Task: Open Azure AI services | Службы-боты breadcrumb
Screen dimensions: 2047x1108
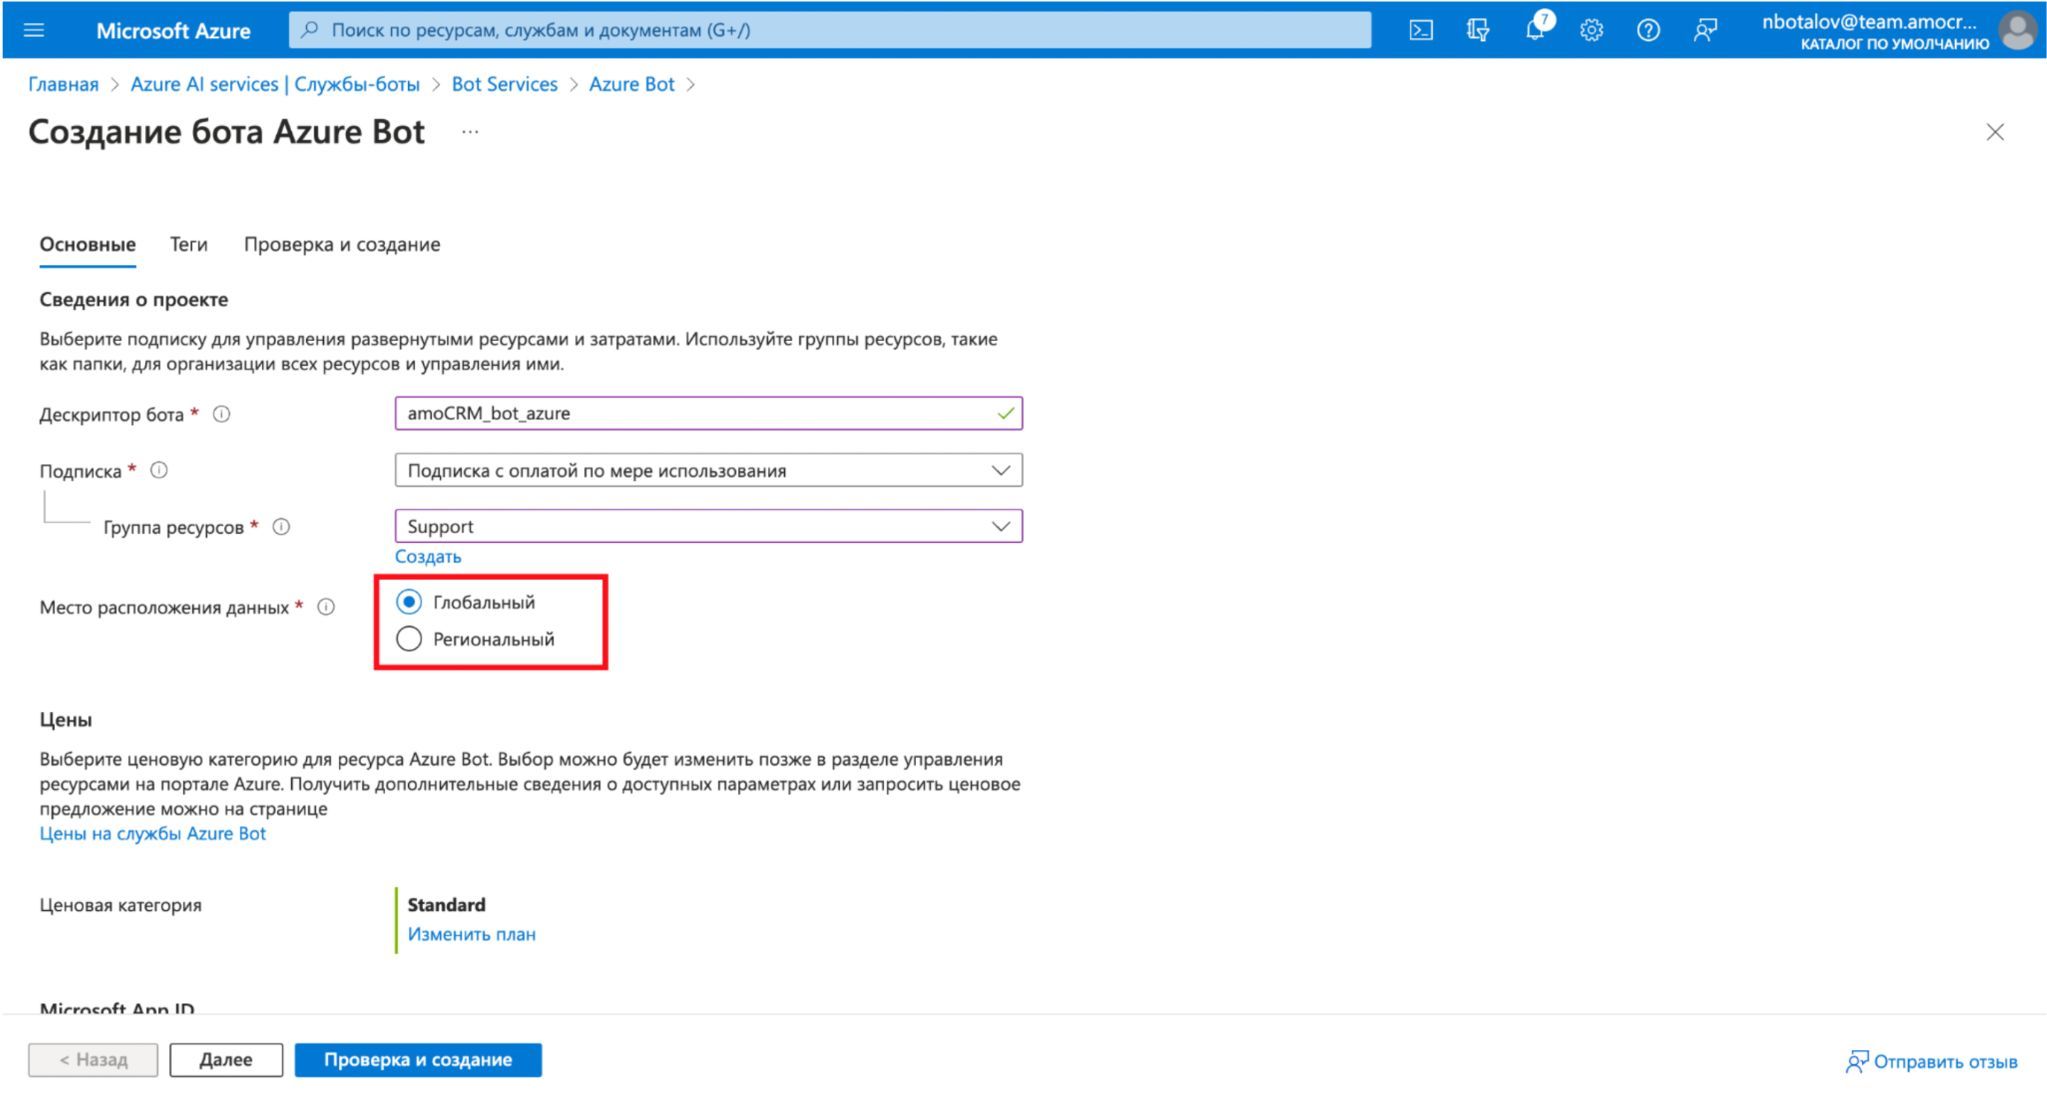Action: point(275,84)
